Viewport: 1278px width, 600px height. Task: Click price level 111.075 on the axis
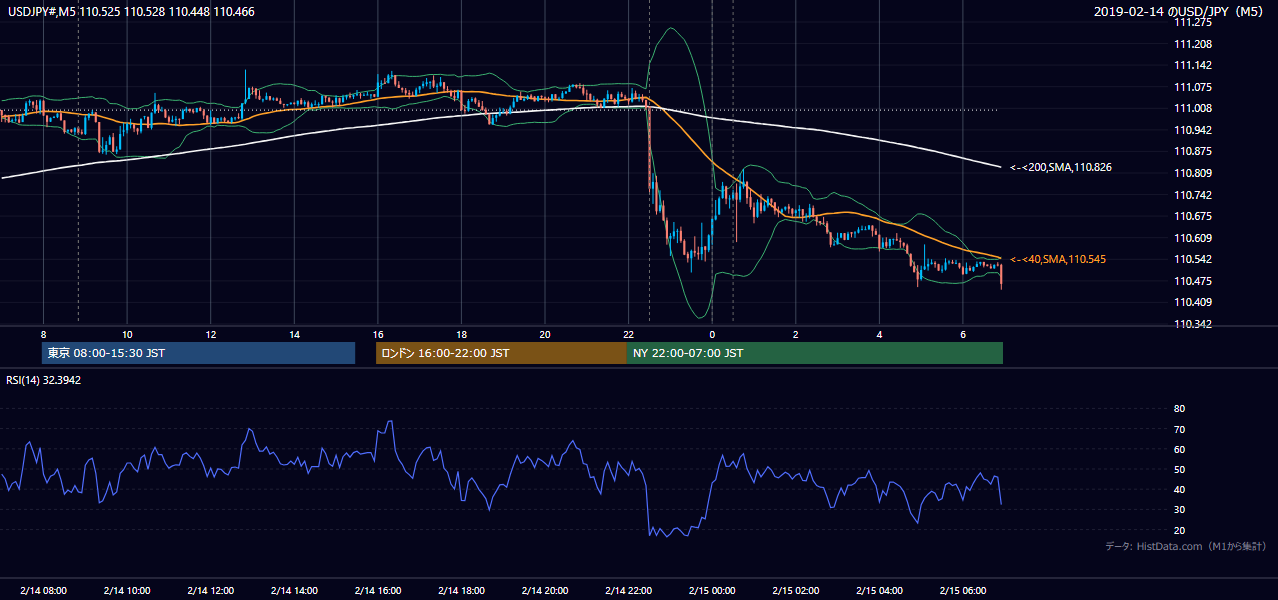click(x=1192, y=87)
